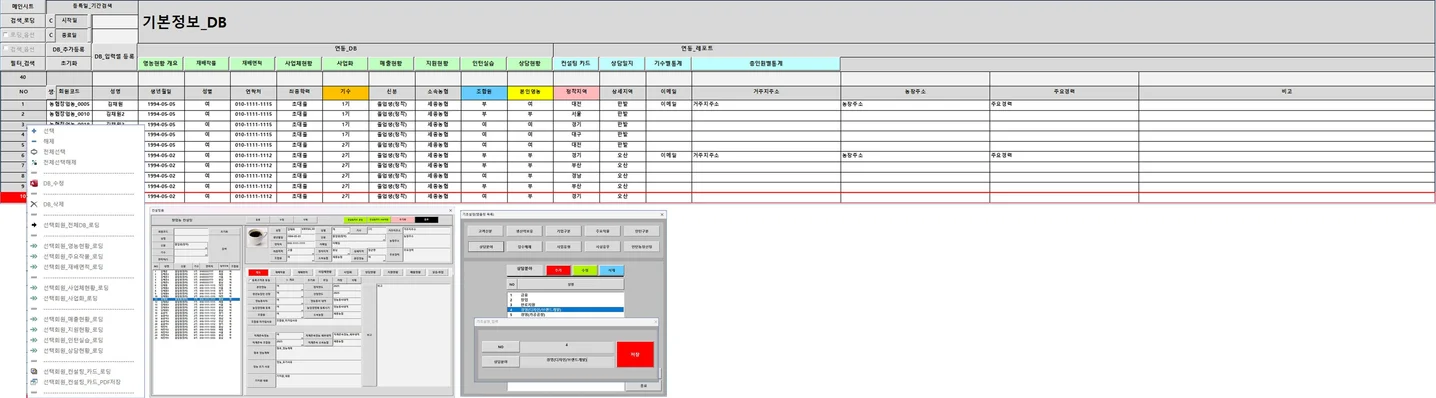This screenshot has height=398, width=1436.
Task: Choose 선택회원_사업화_로딩 in the menu
Action: (x=70, y=298)
